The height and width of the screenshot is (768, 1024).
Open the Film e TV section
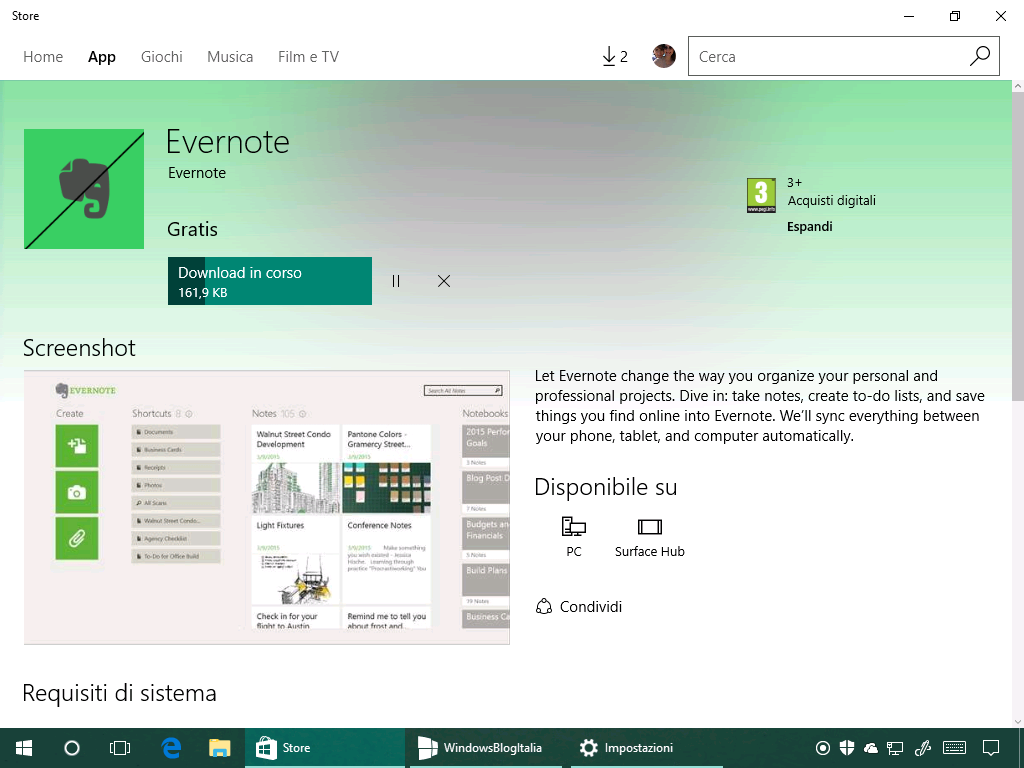[308, 57]
